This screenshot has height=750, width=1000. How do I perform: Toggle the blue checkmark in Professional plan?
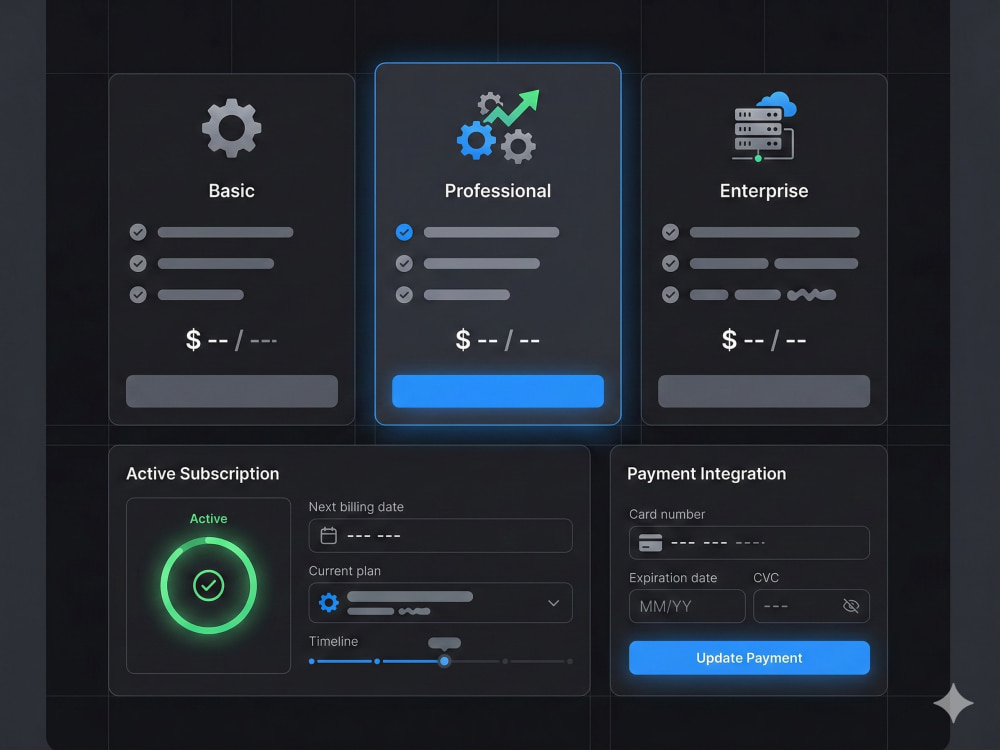(404, 232)
